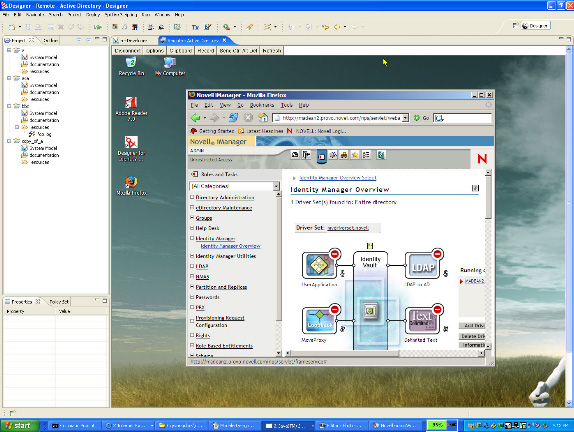
Task: Click Firefox Stop loading icon
Action: [248, 118]
